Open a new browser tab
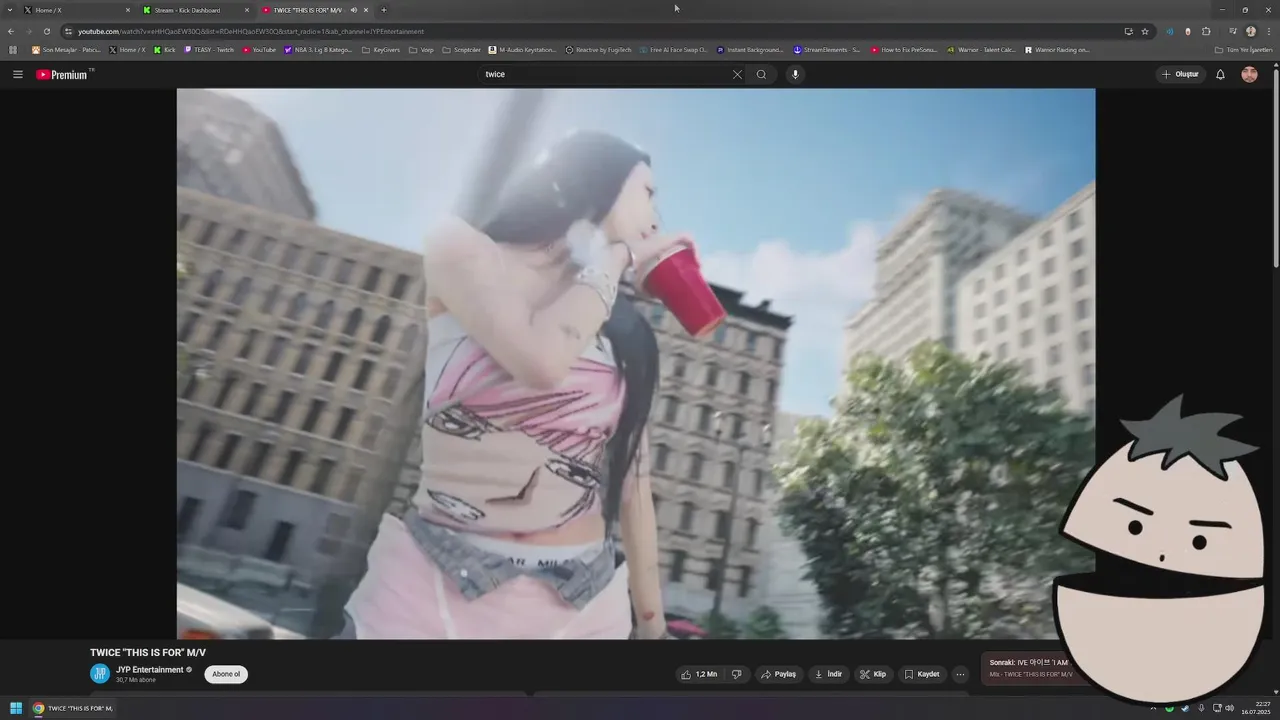Image resolution: width=1280 pixels, height=720 pixels. pyautogui.click(x=384, y=10)
